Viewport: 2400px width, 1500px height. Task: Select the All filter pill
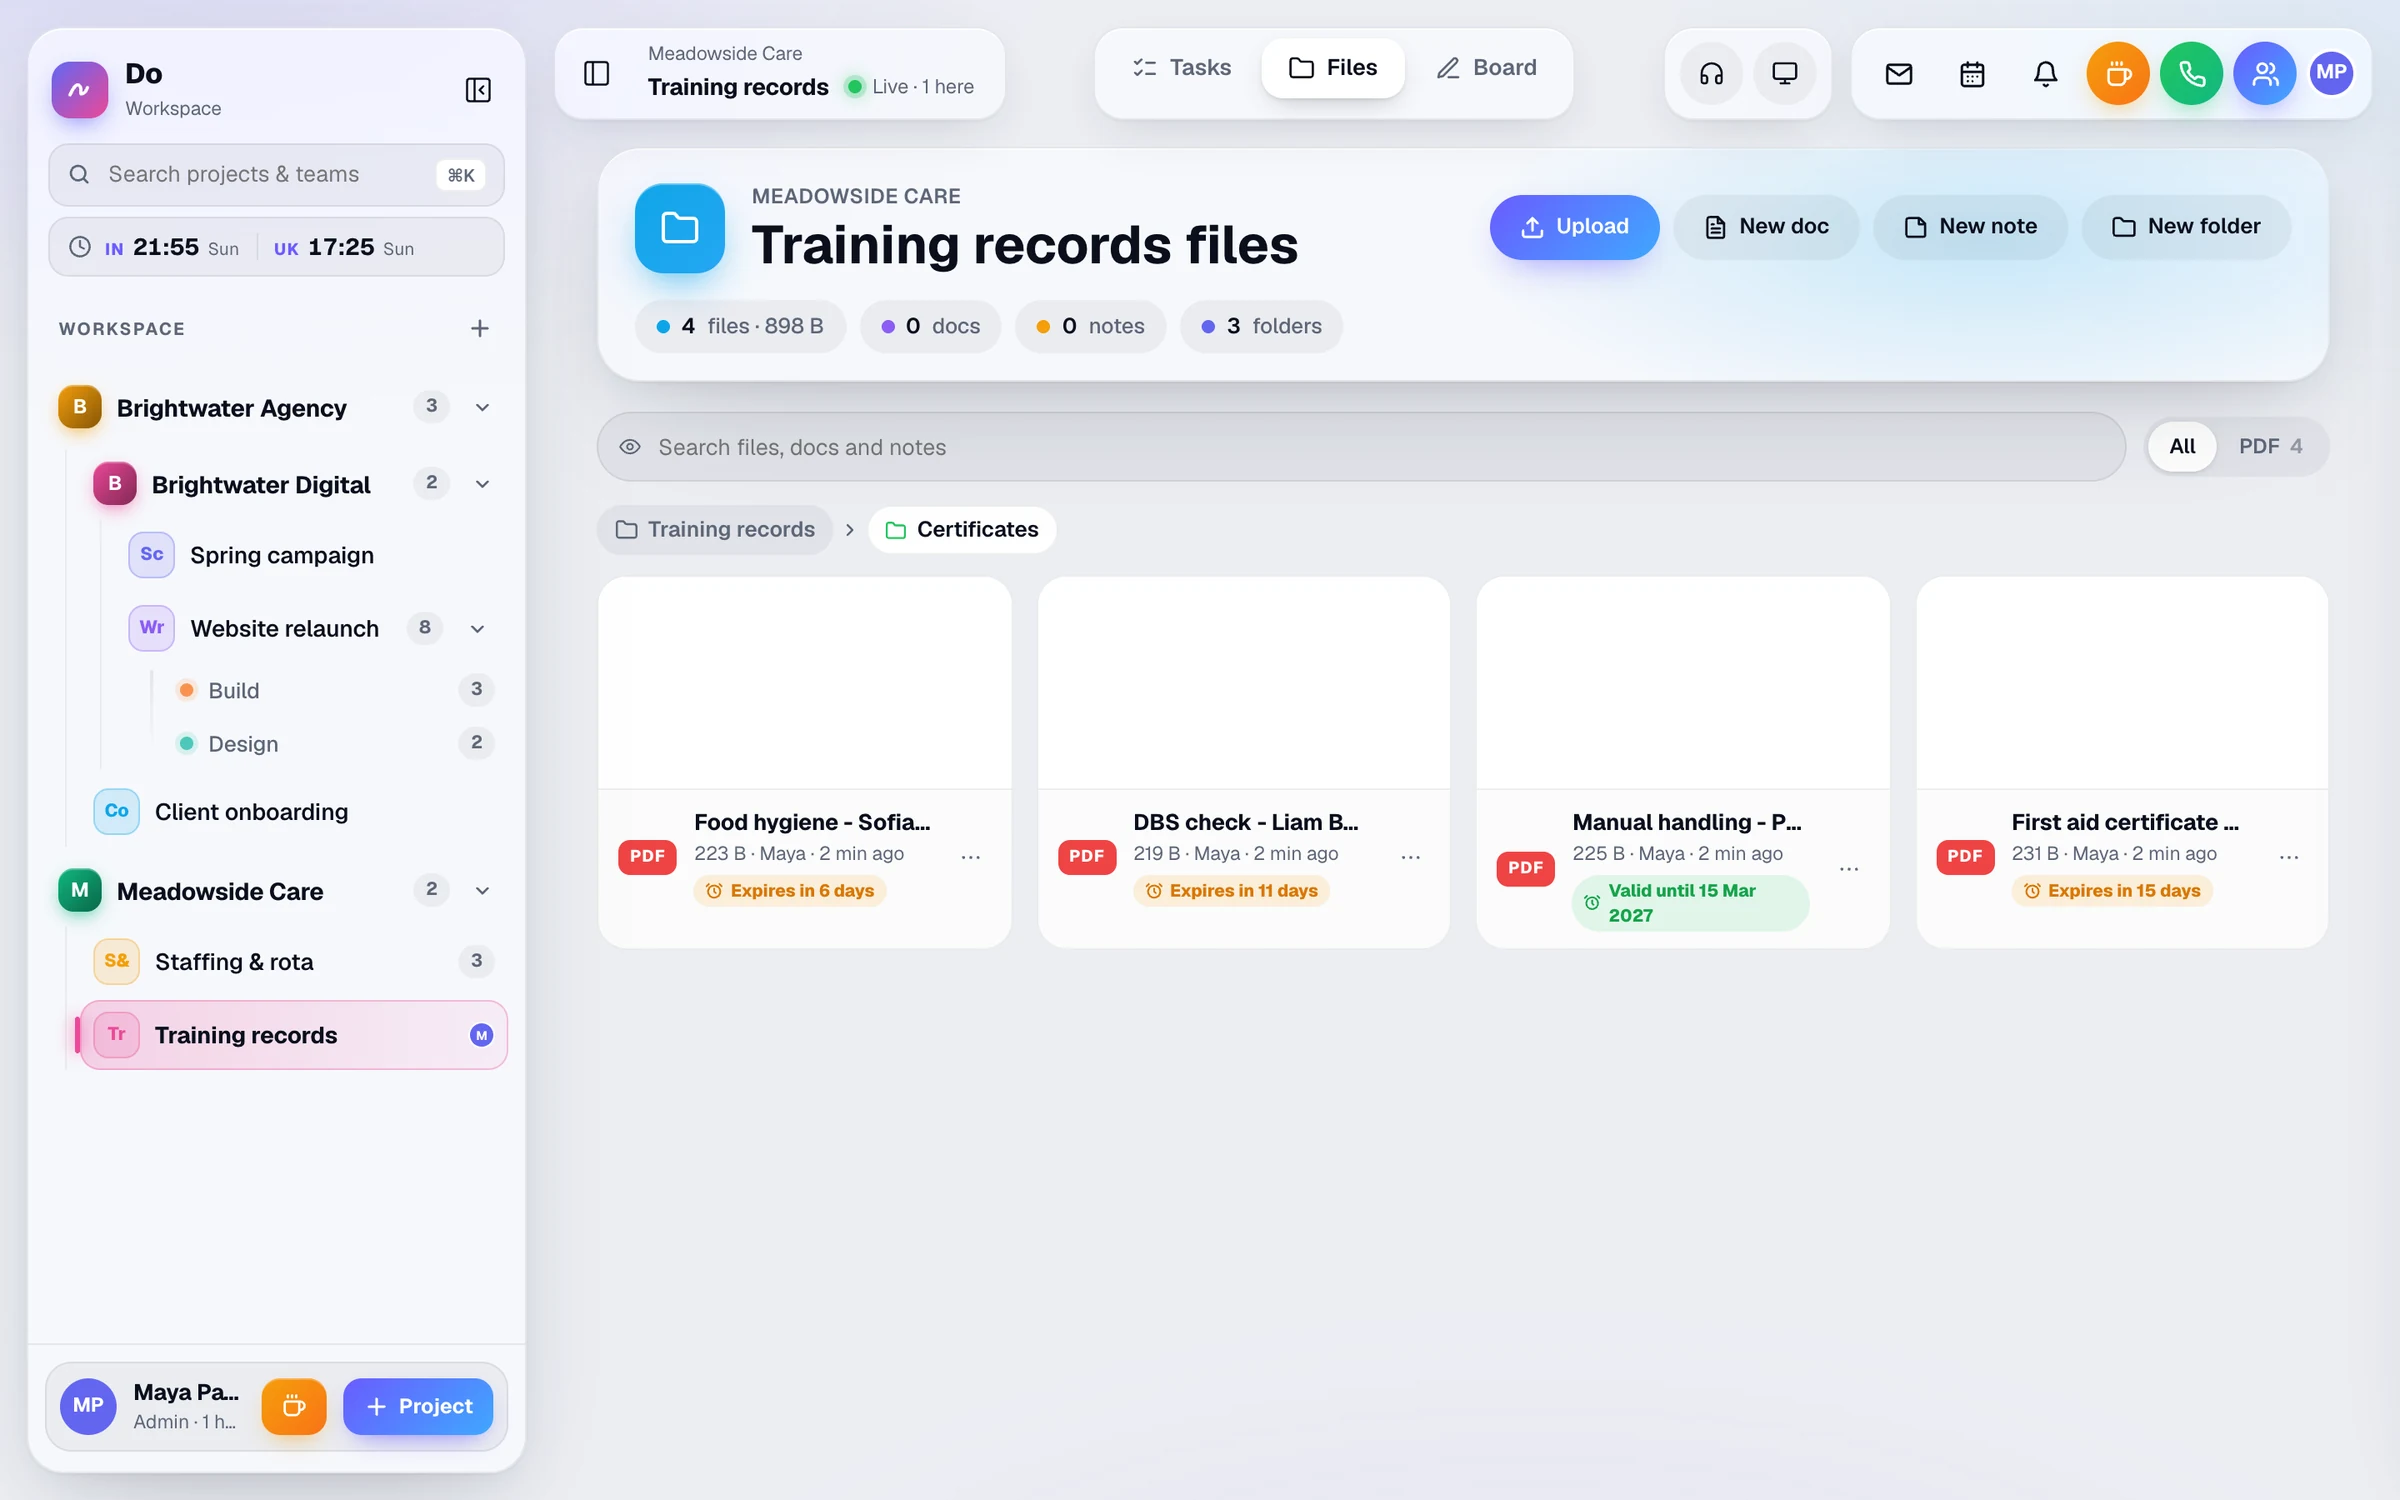2182,446
